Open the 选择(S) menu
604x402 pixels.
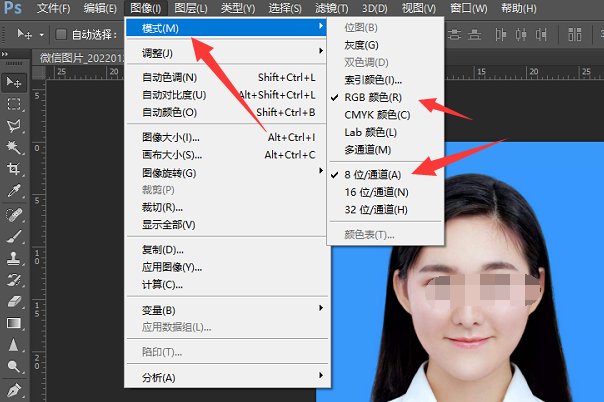[x=285, y=8]
